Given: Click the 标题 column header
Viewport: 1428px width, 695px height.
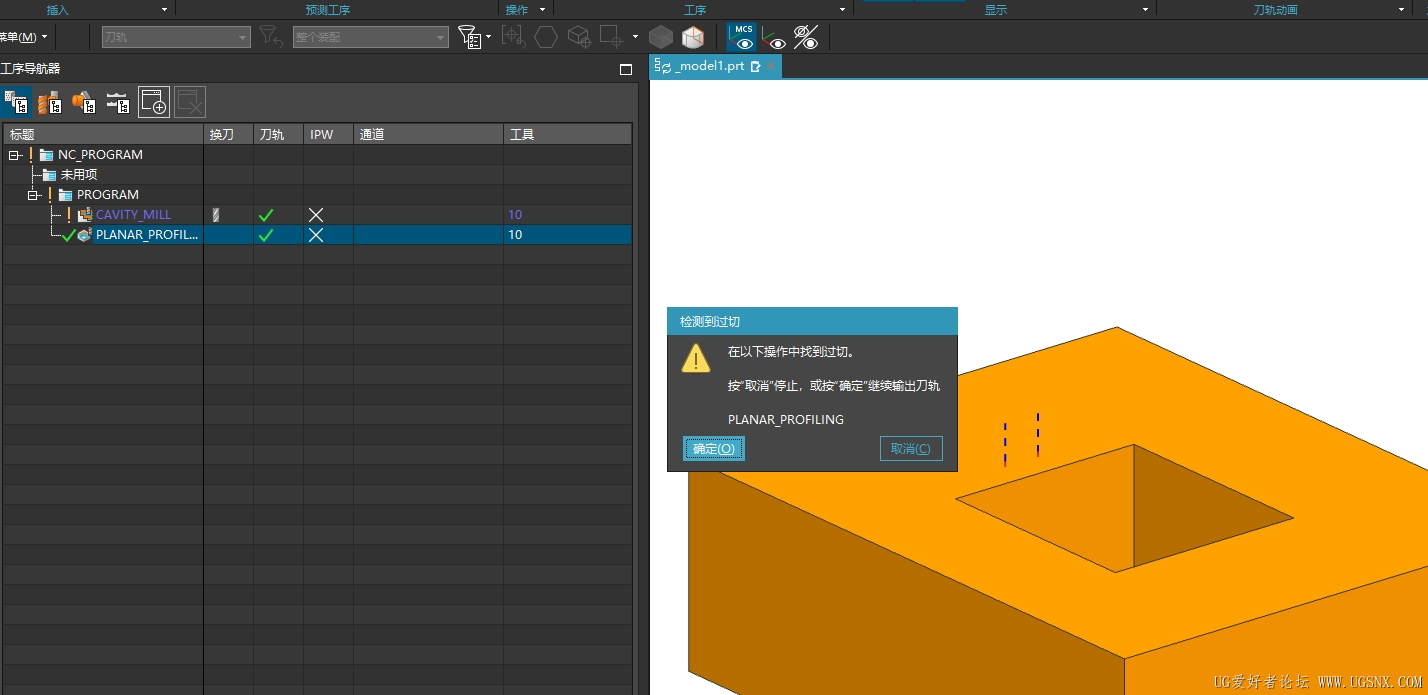Looking at the screenshot, I should (x=103, y=134).
